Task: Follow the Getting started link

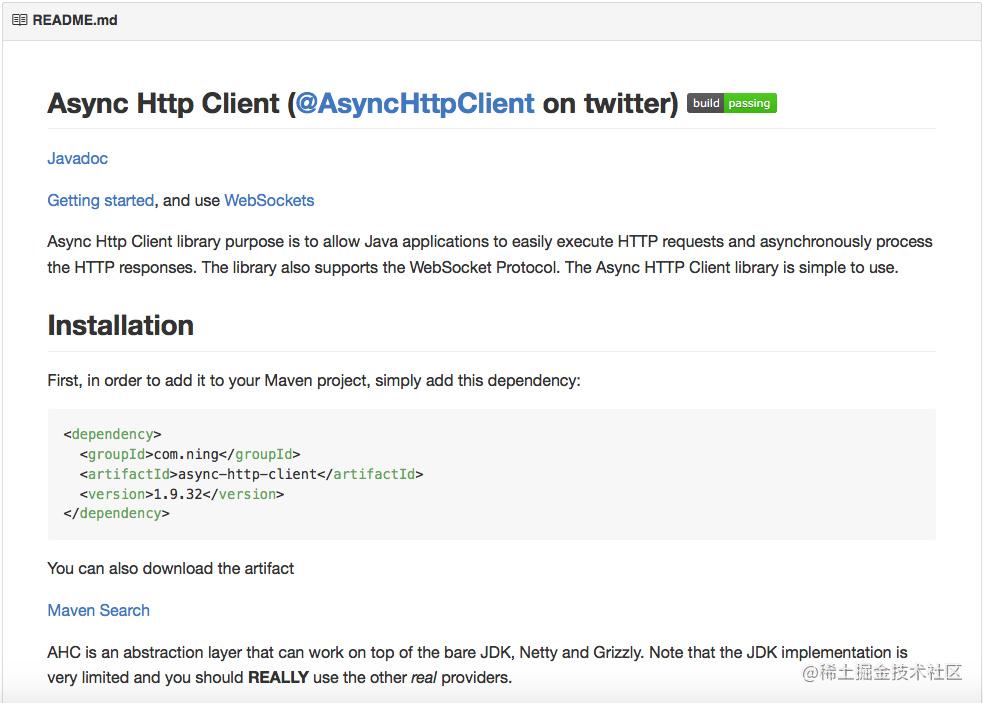Action: [100, 200]
